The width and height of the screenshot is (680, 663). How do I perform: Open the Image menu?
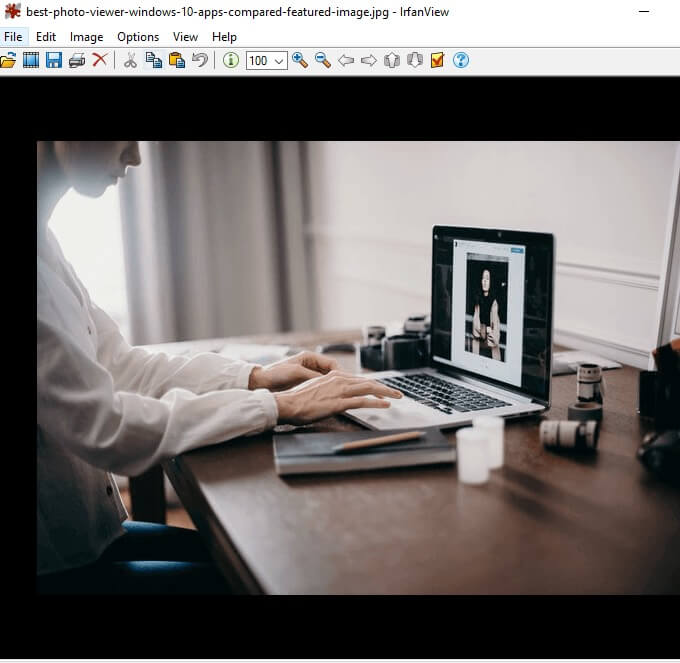86,37
